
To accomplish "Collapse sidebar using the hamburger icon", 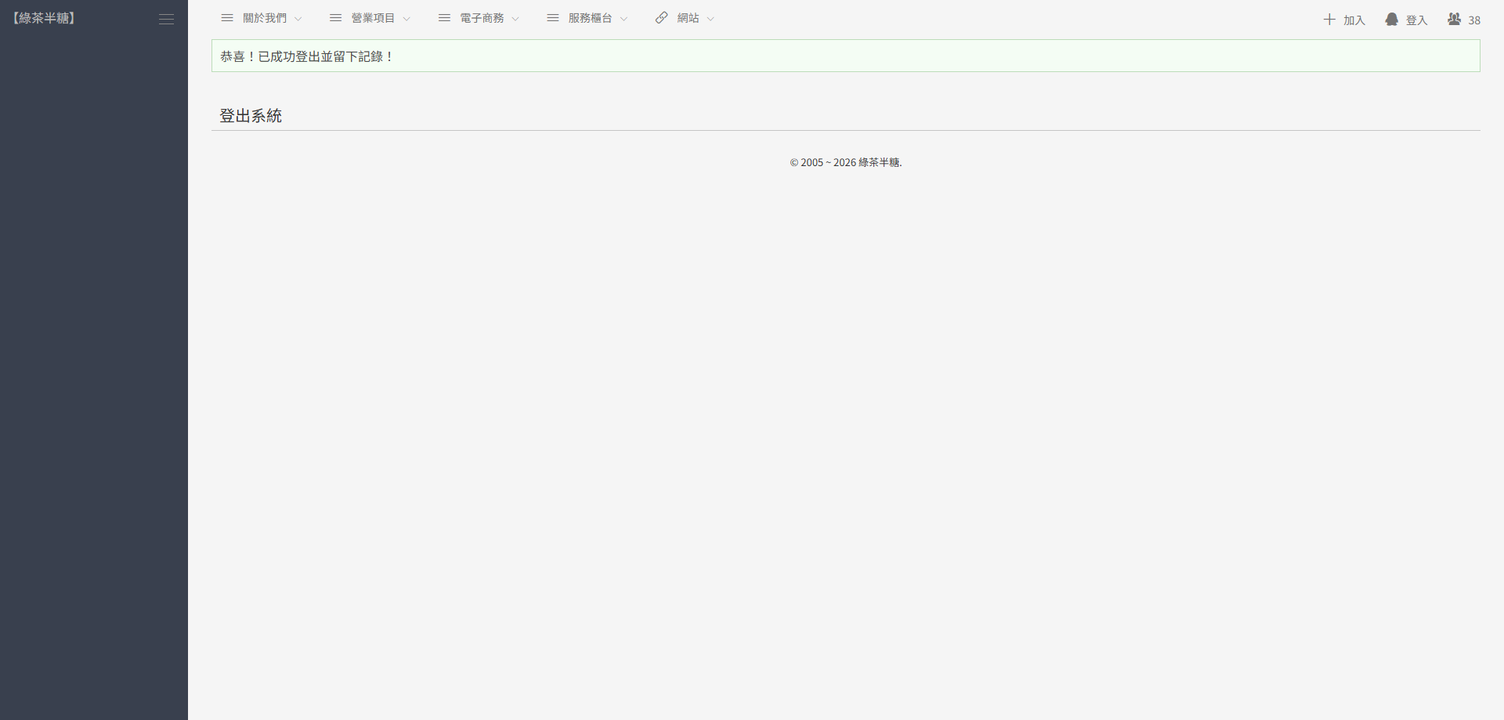I will pyautogui.click(x=166, y=19).
